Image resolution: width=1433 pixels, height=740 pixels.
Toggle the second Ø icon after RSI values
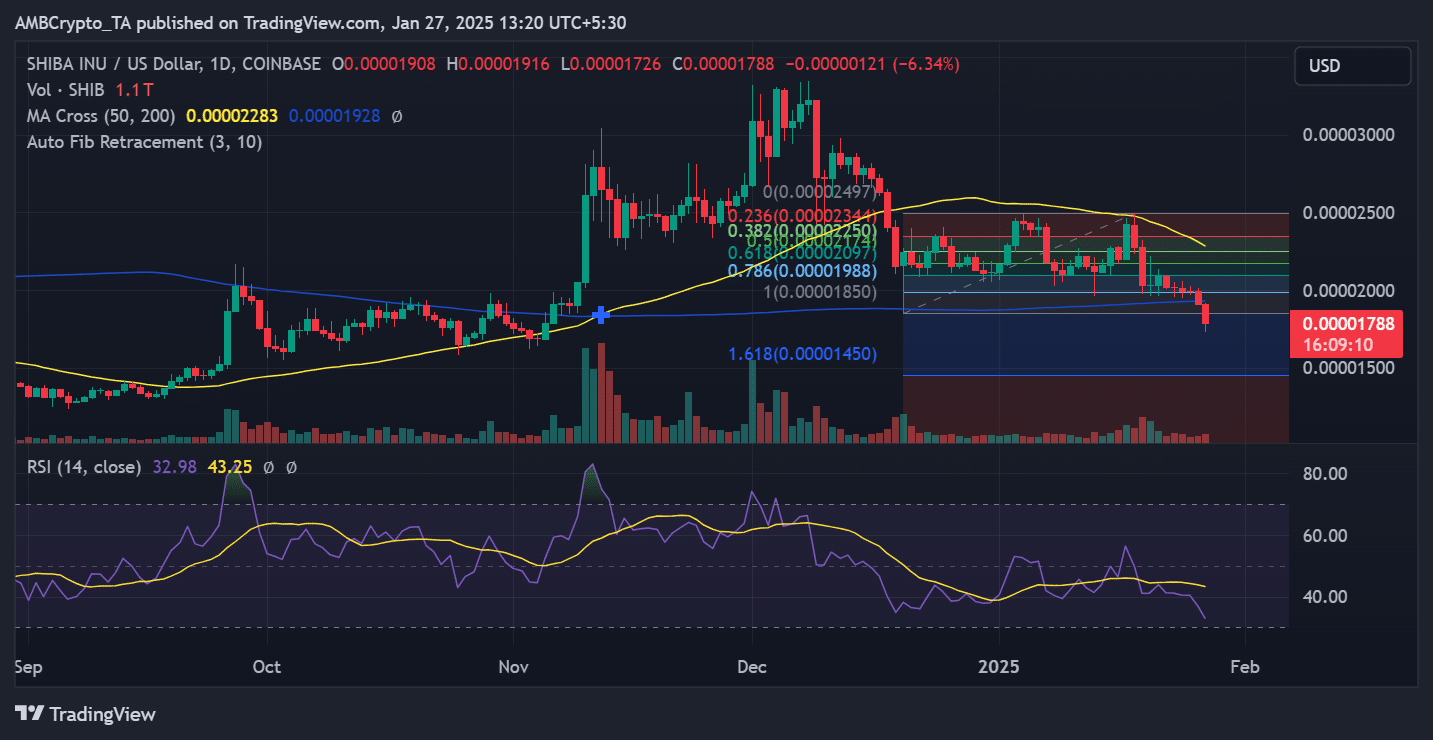(x=292, y=467)
